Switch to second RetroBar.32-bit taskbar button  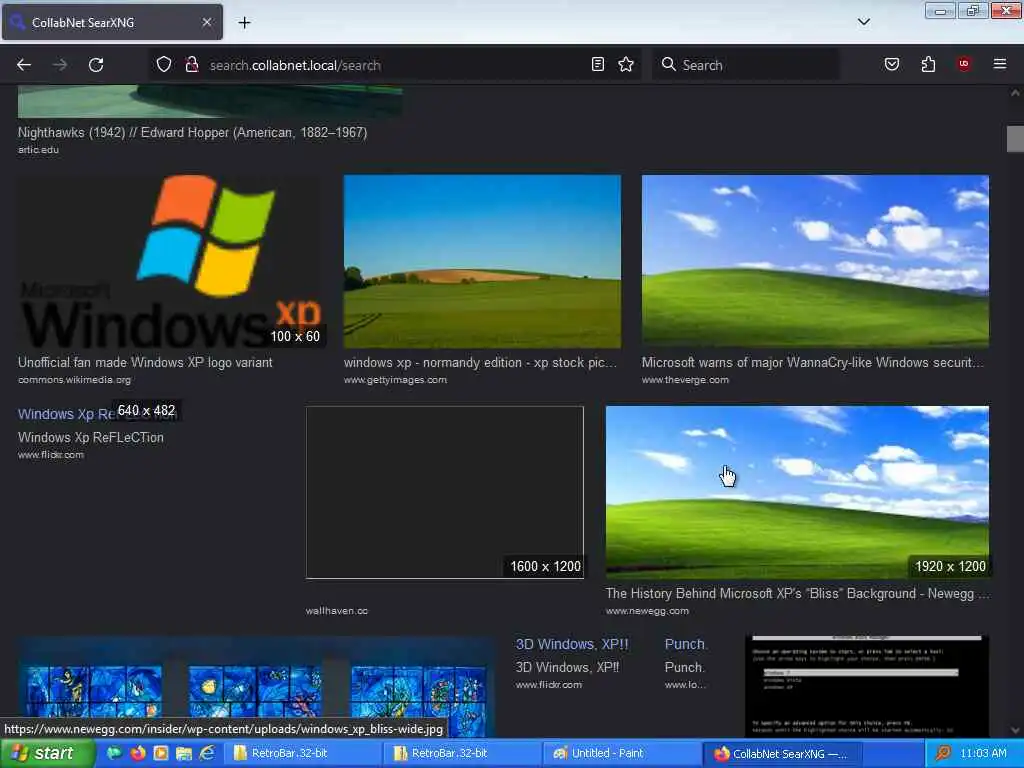(x=461, y=753)
